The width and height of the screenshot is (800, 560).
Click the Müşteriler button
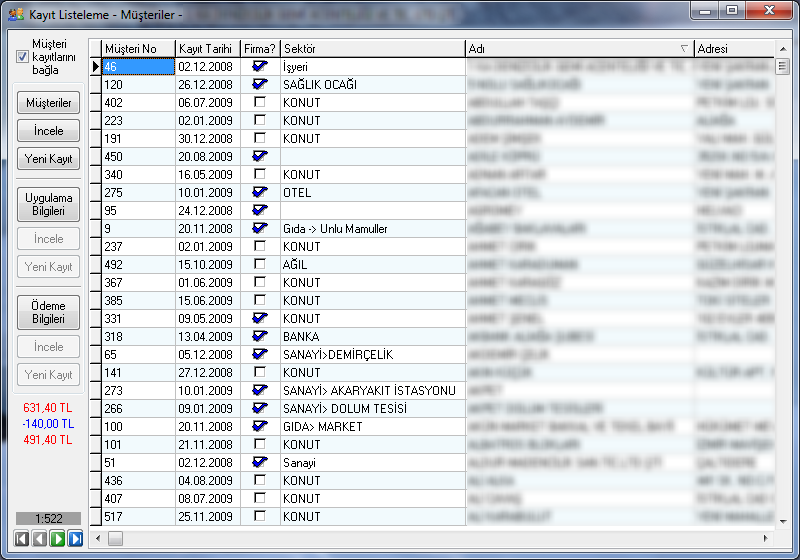[x=49, y=103]
